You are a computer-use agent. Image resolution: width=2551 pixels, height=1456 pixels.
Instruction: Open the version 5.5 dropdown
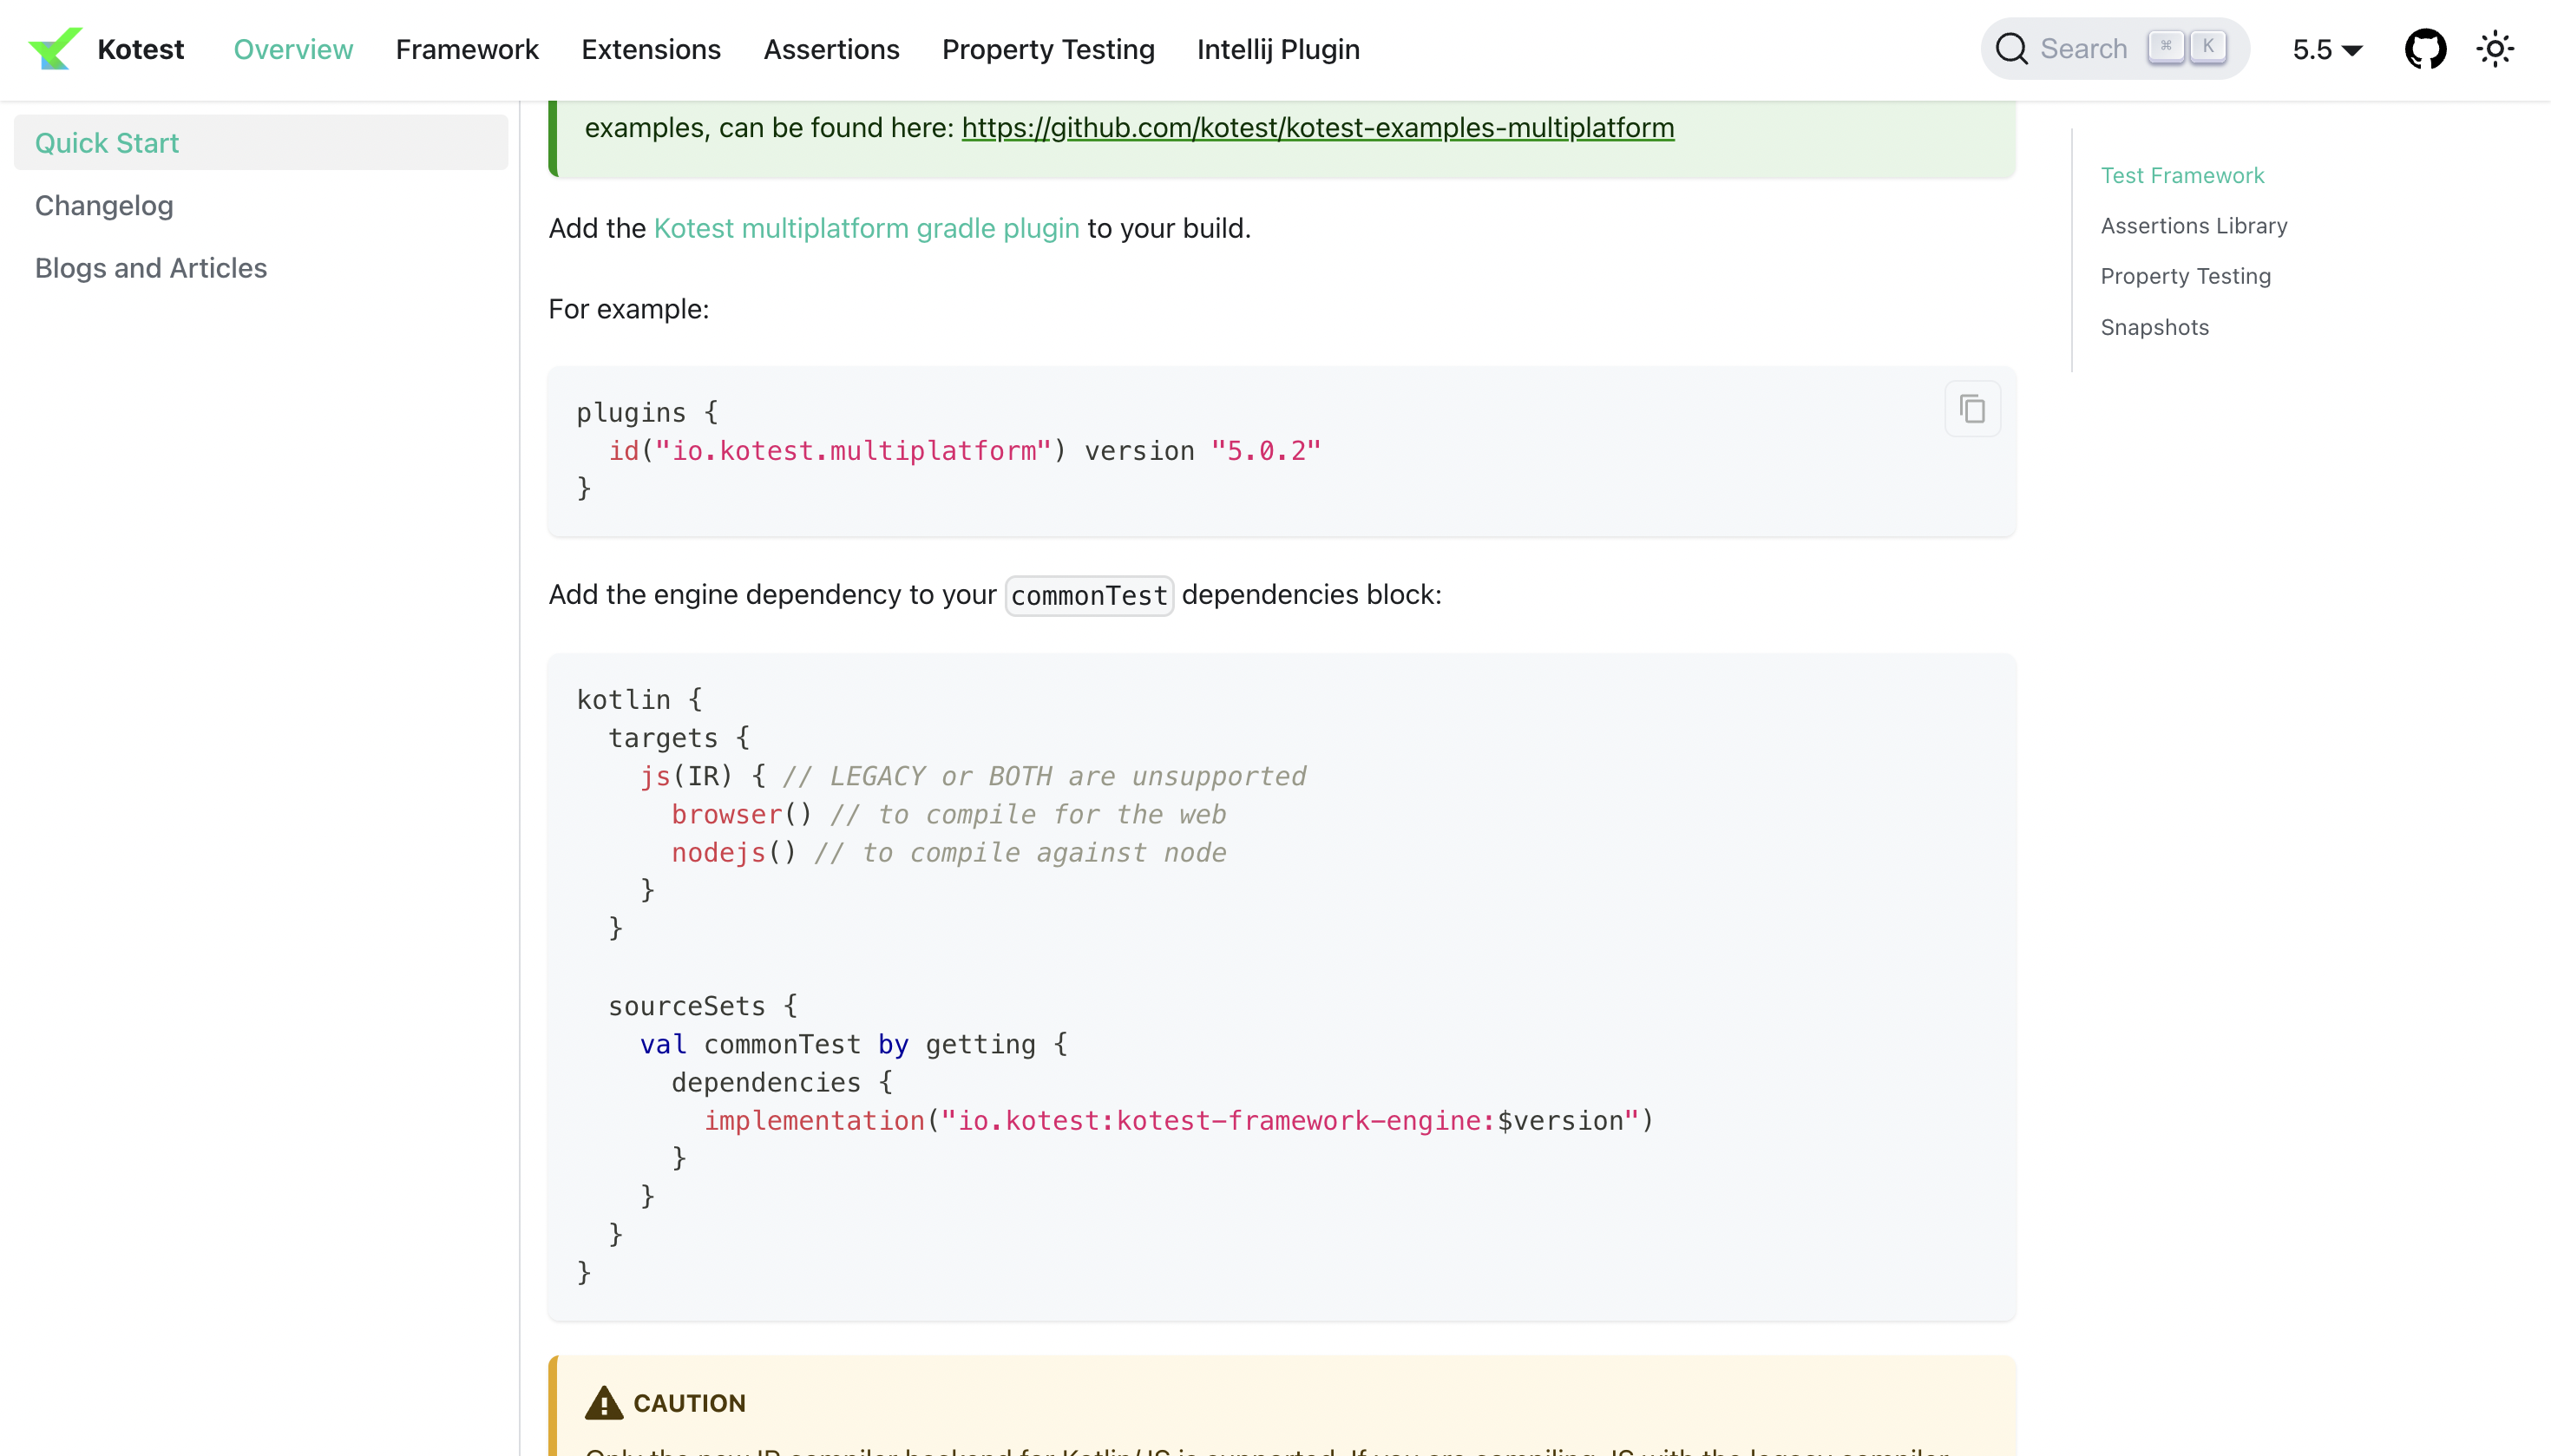2327,49
